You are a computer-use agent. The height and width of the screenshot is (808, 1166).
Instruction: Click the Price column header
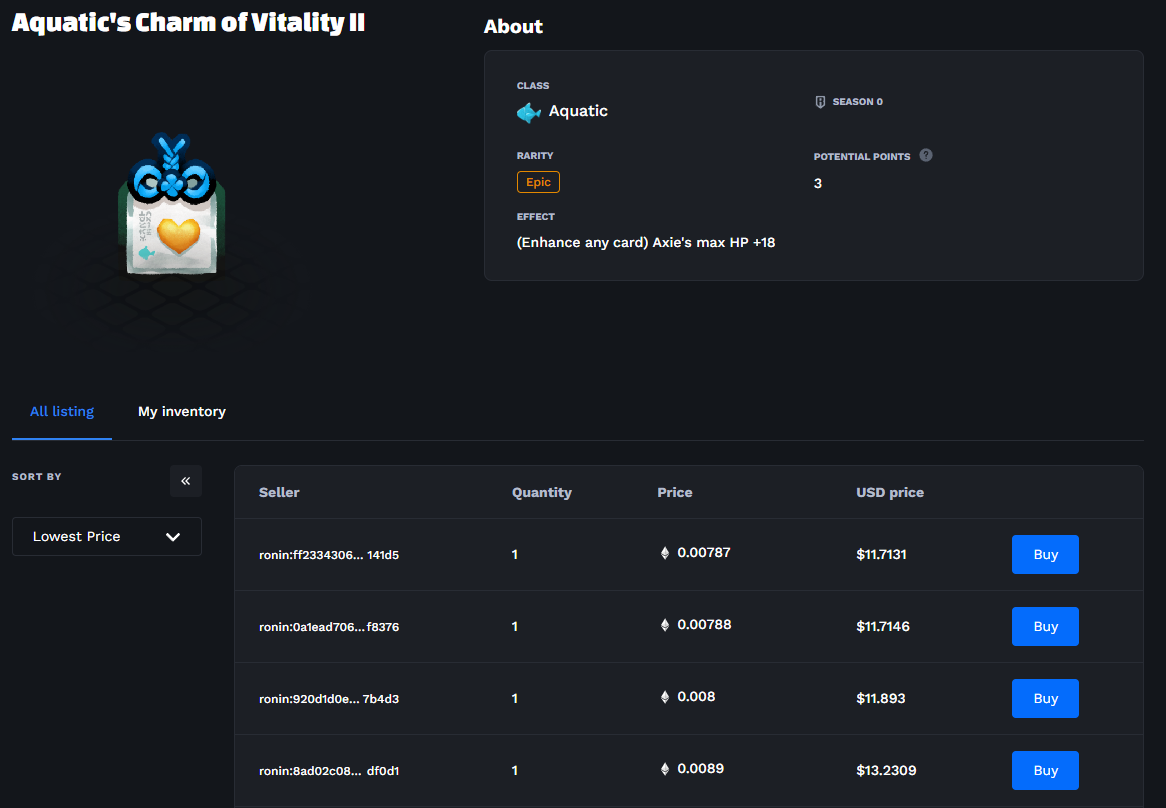(674, 493)
